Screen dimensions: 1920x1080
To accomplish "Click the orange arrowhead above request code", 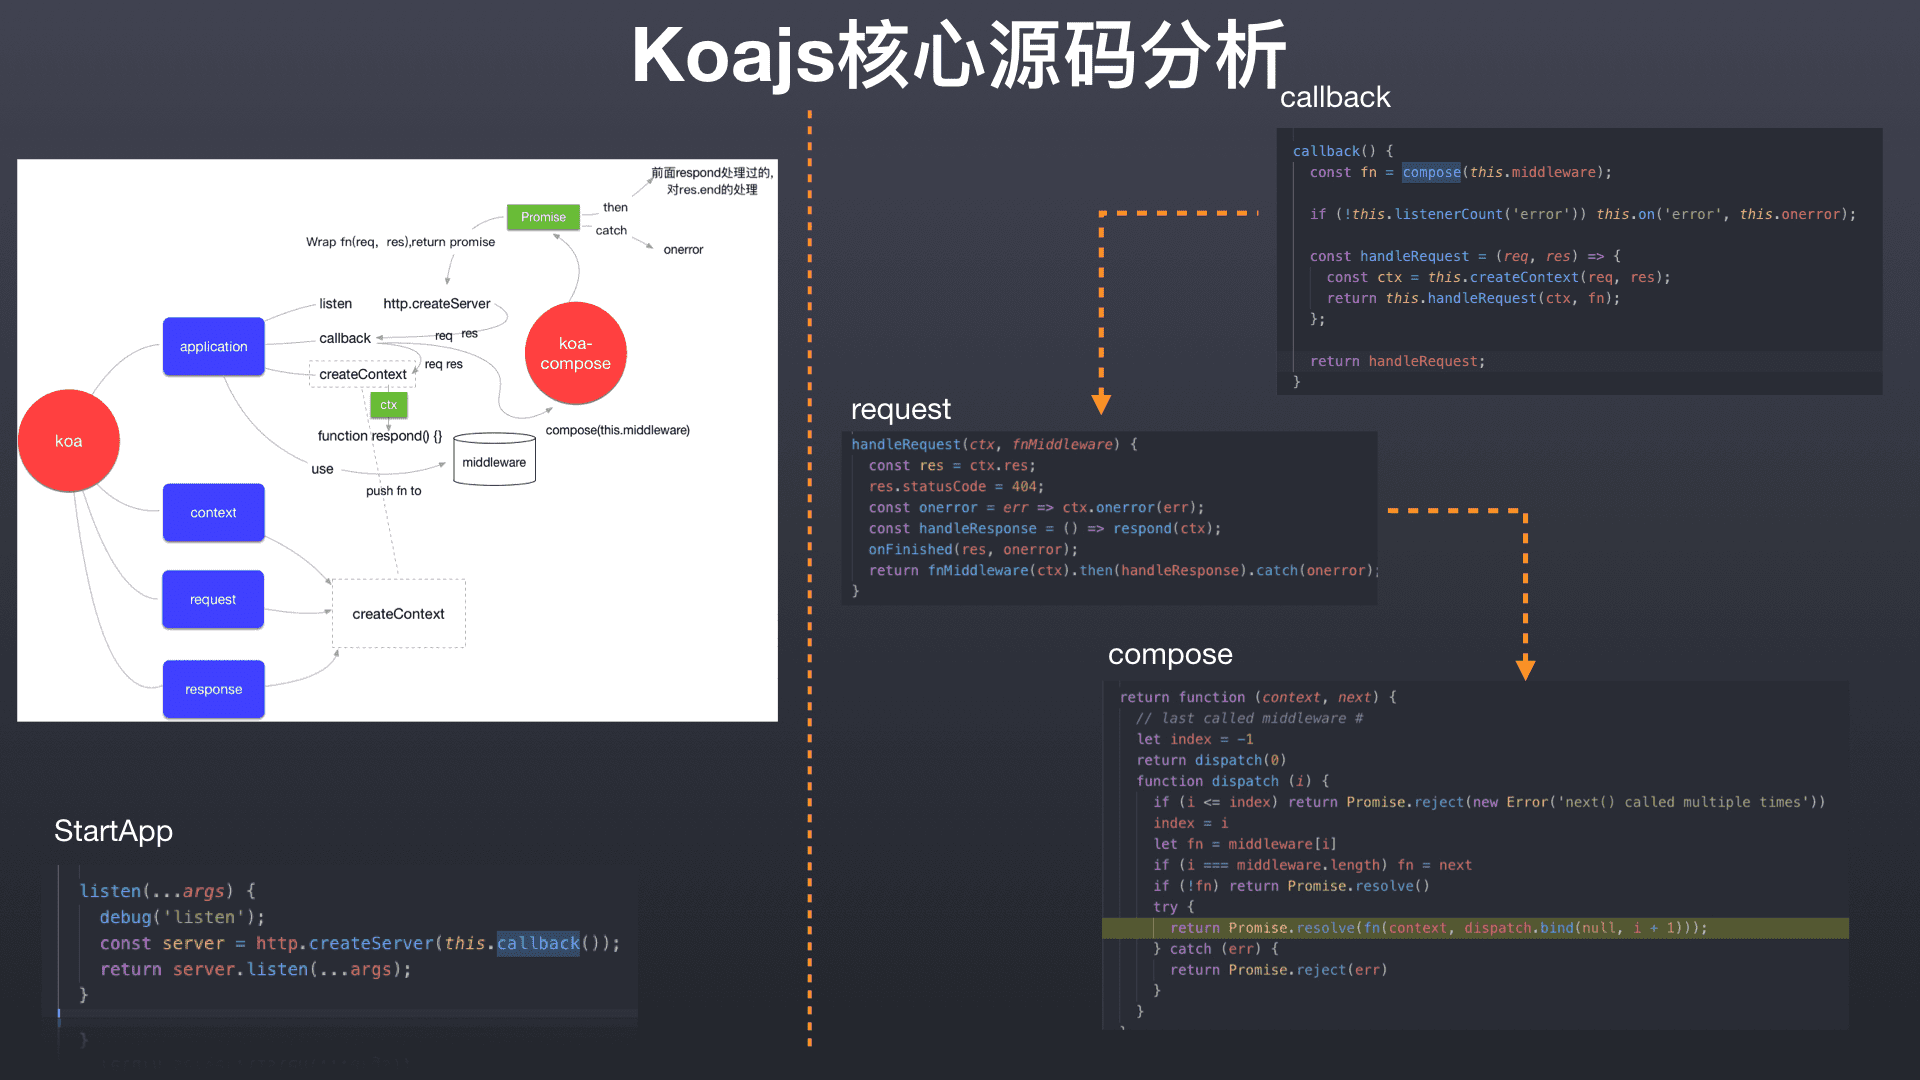I will 1101,403.
